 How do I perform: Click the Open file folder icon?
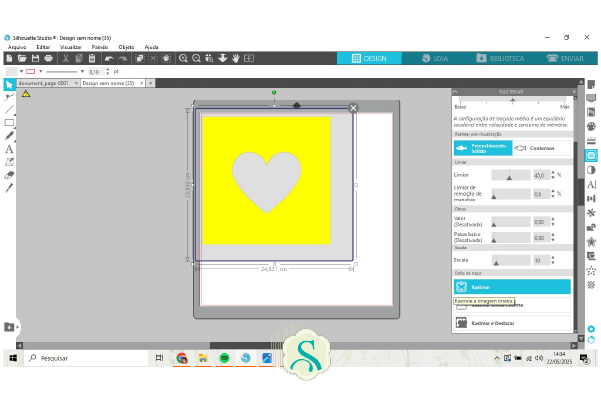[x=22, y=58]
